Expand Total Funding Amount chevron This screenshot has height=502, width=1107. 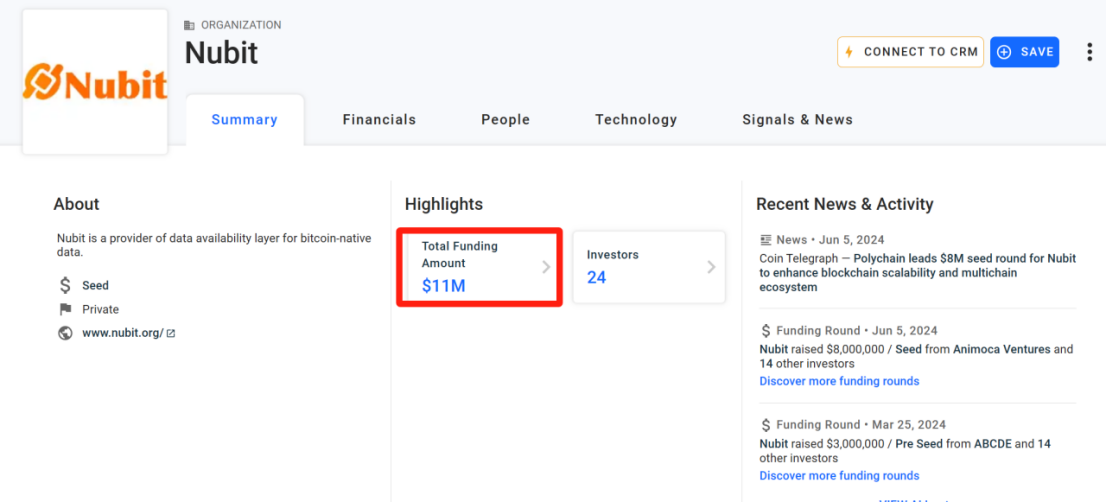point(546,267)
